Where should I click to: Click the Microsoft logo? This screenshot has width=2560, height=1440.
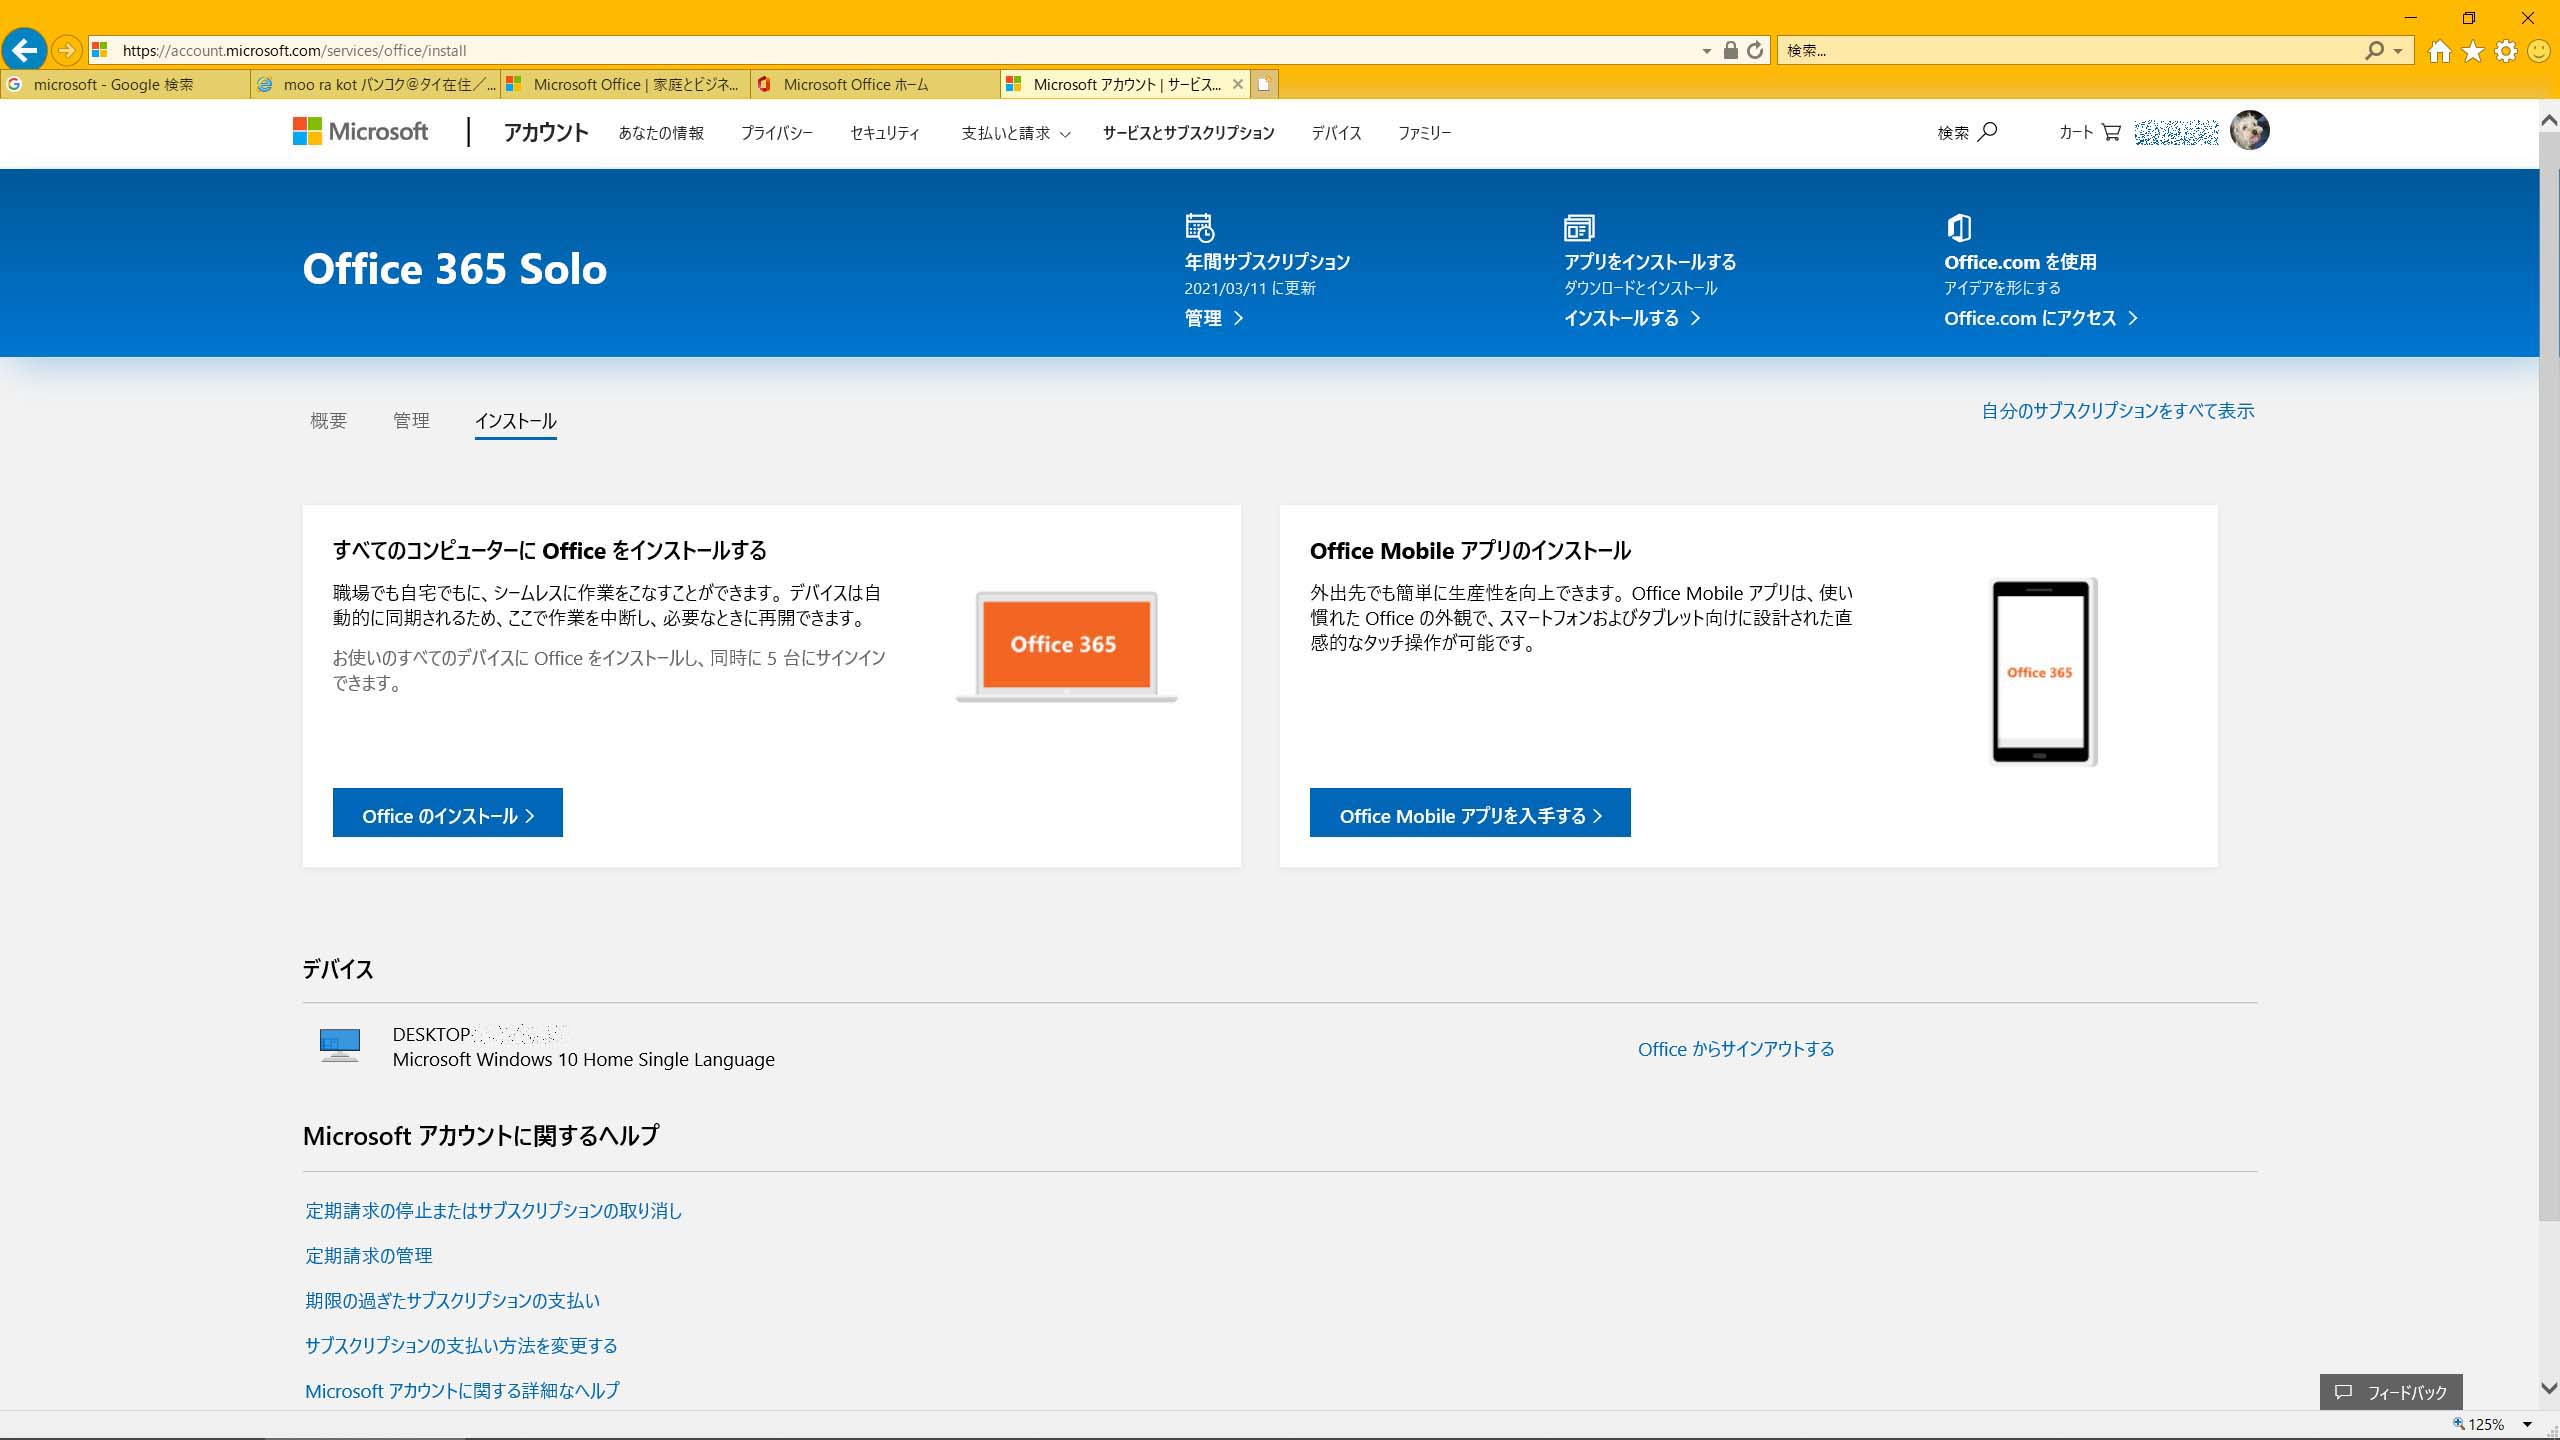(x=360, y=131)
